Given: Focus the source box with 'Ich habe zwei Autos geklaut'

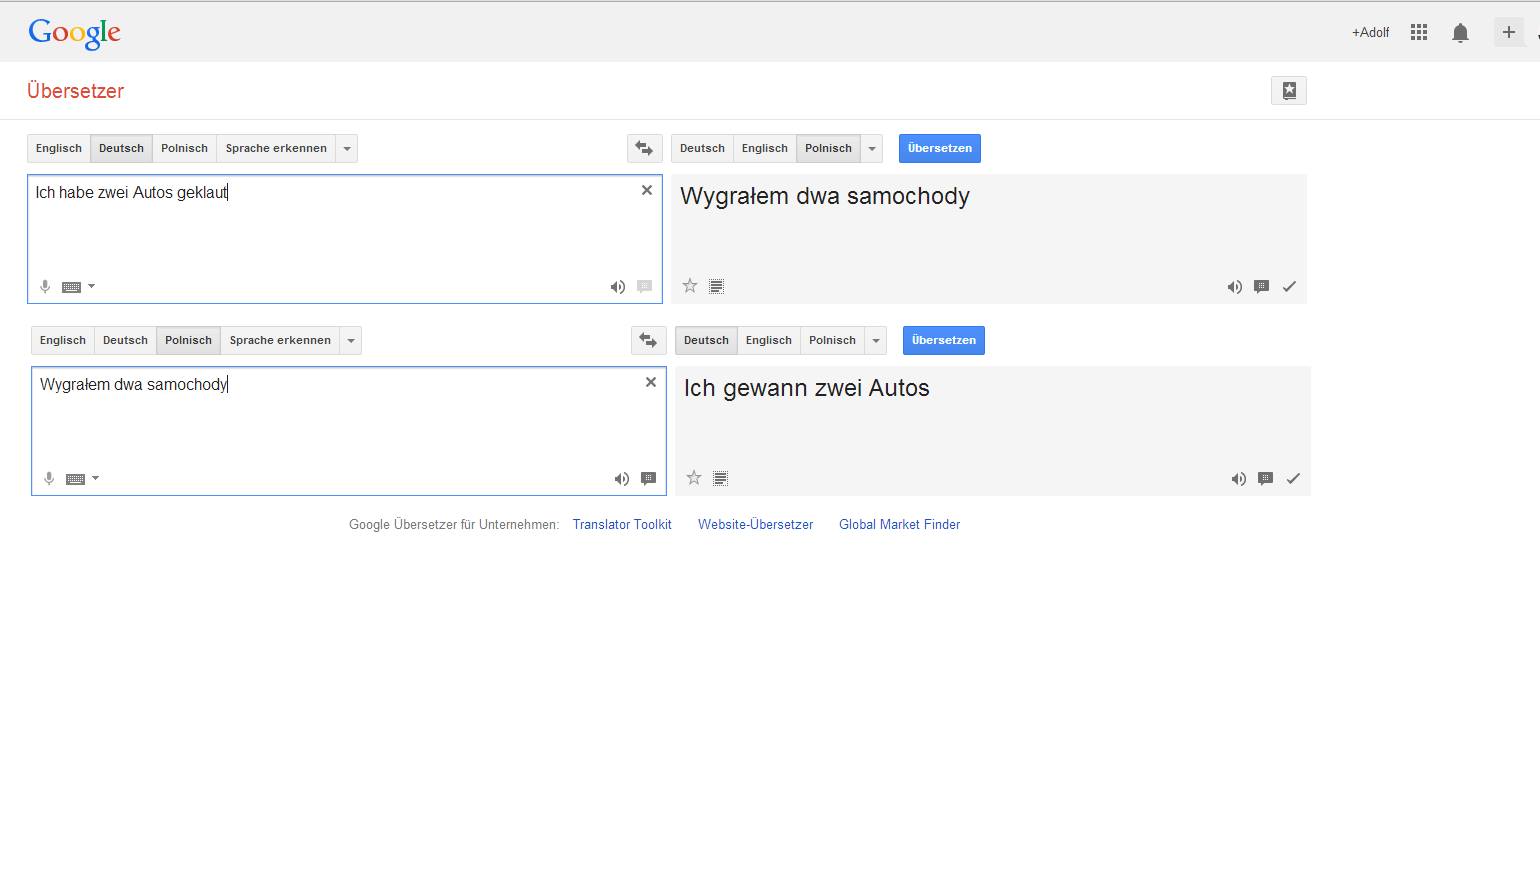Looking at the screenshot, I should 345,239.
